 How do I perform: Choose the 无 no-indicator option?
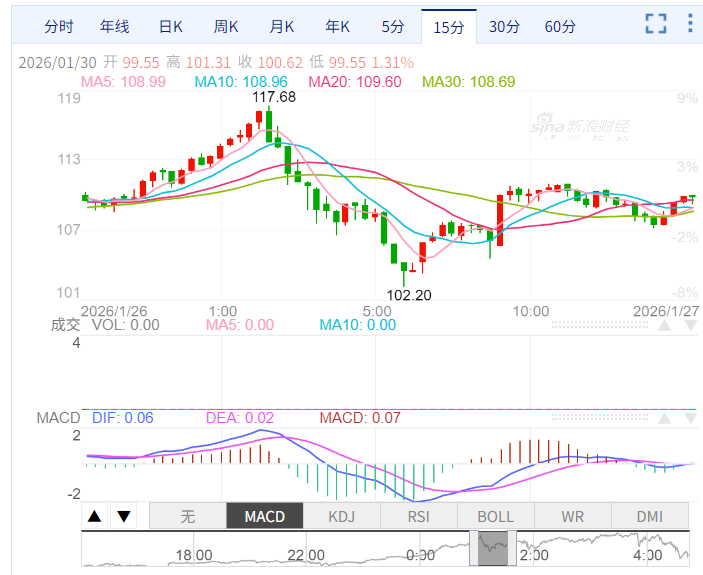coord(188,516)
